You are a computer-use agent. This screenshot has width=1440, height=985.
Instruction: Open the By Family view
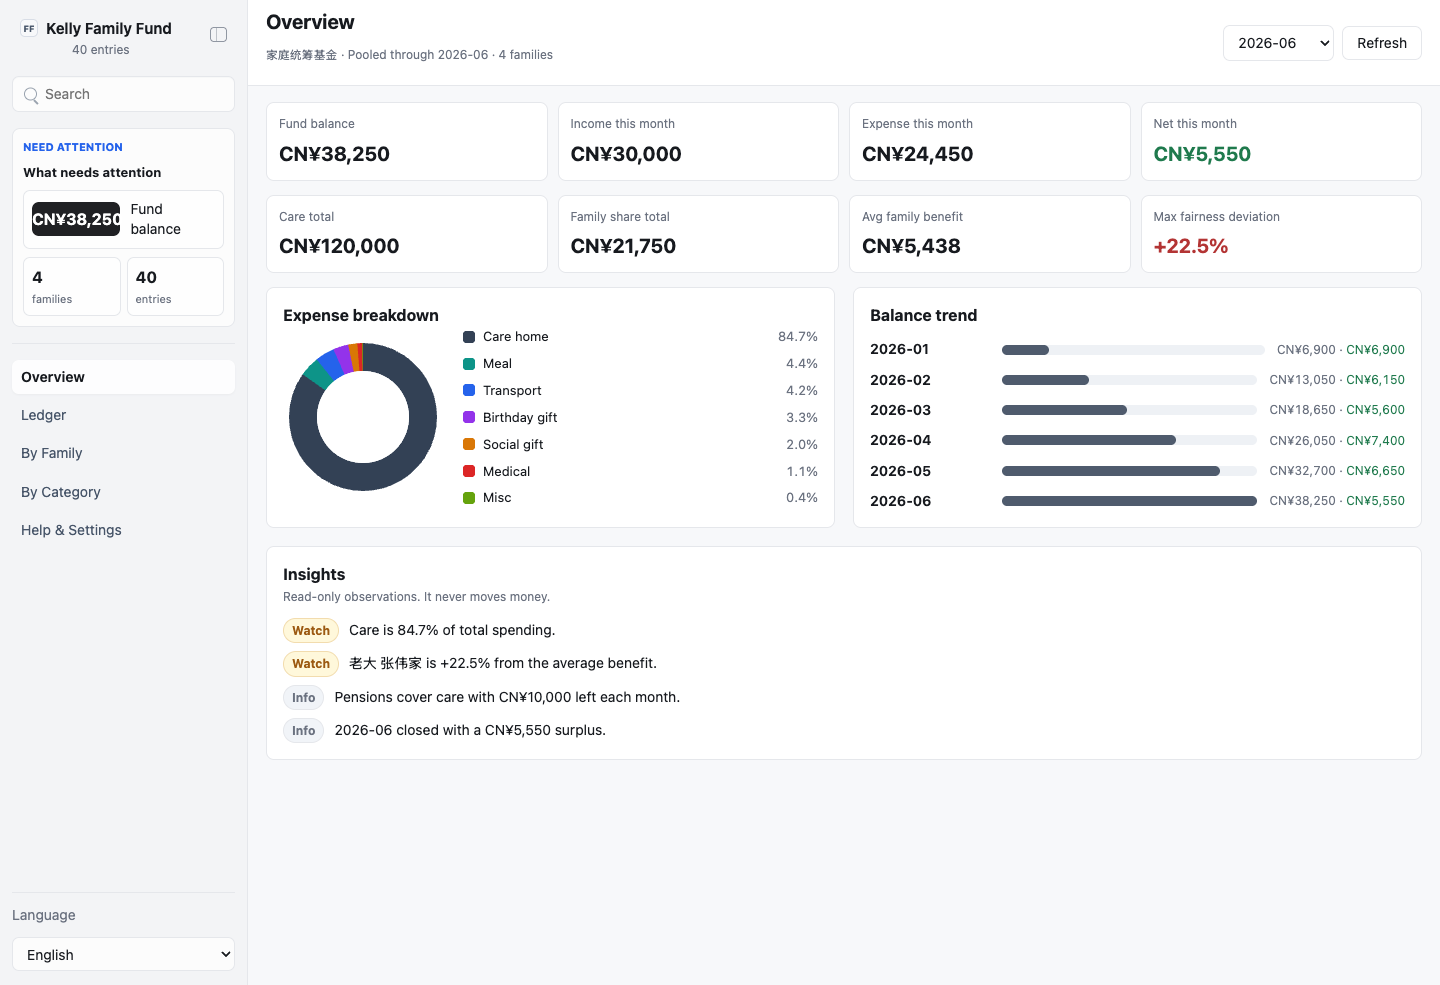pyautogui.click(x=123, y=453)
